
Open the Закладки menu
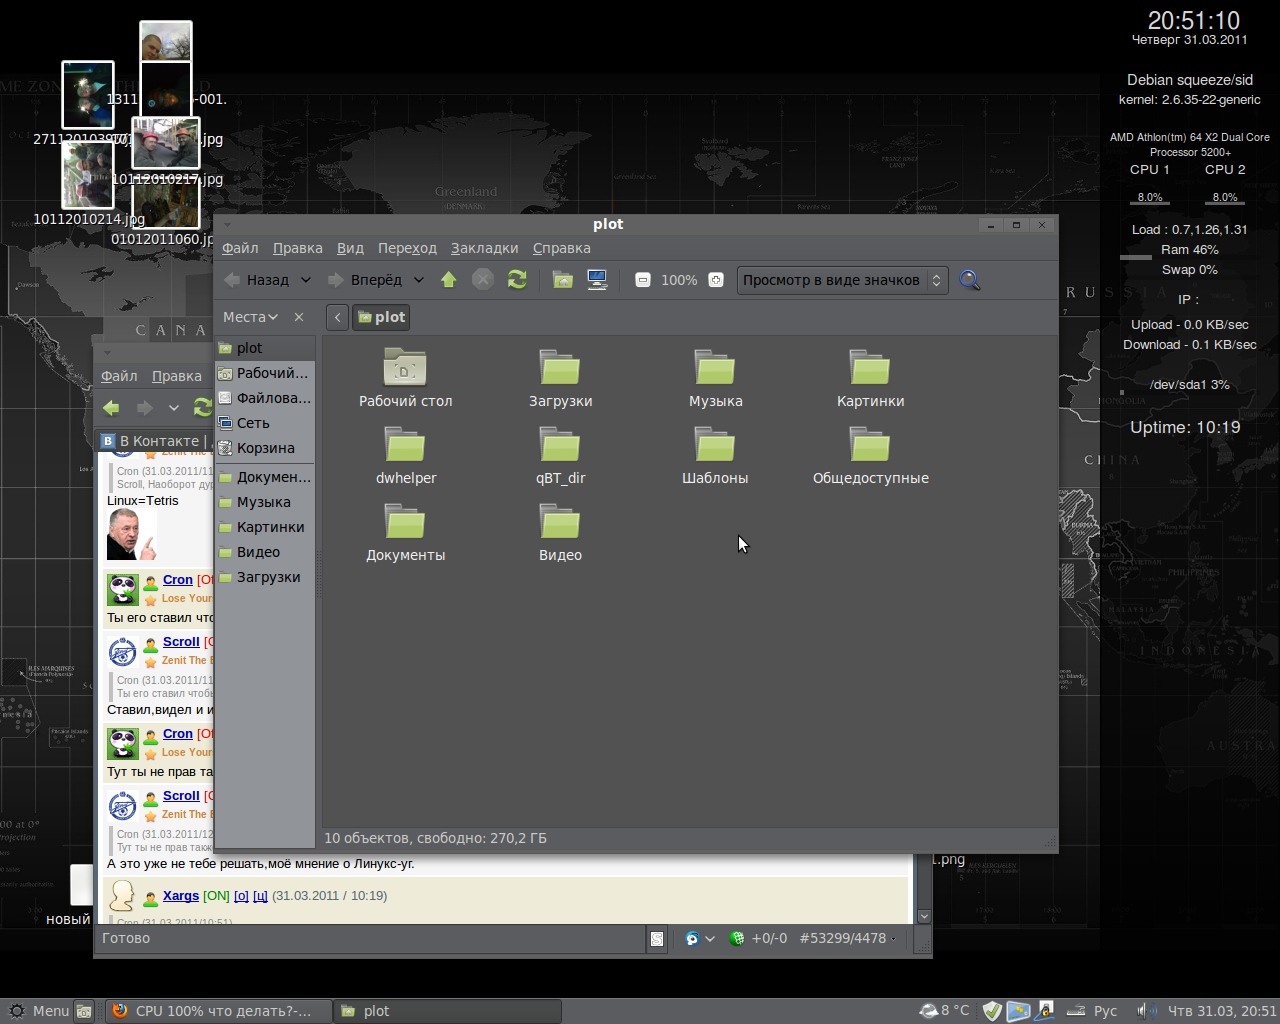[484, 248]
